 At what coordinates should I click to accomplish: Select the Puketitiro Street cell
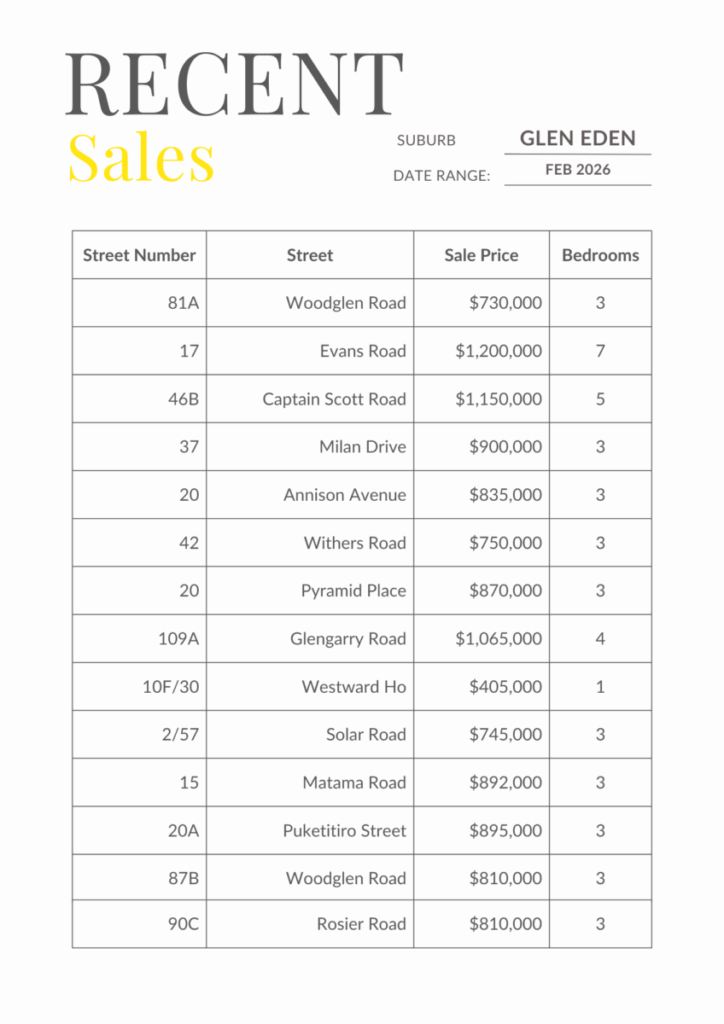[x=344, y=831]
